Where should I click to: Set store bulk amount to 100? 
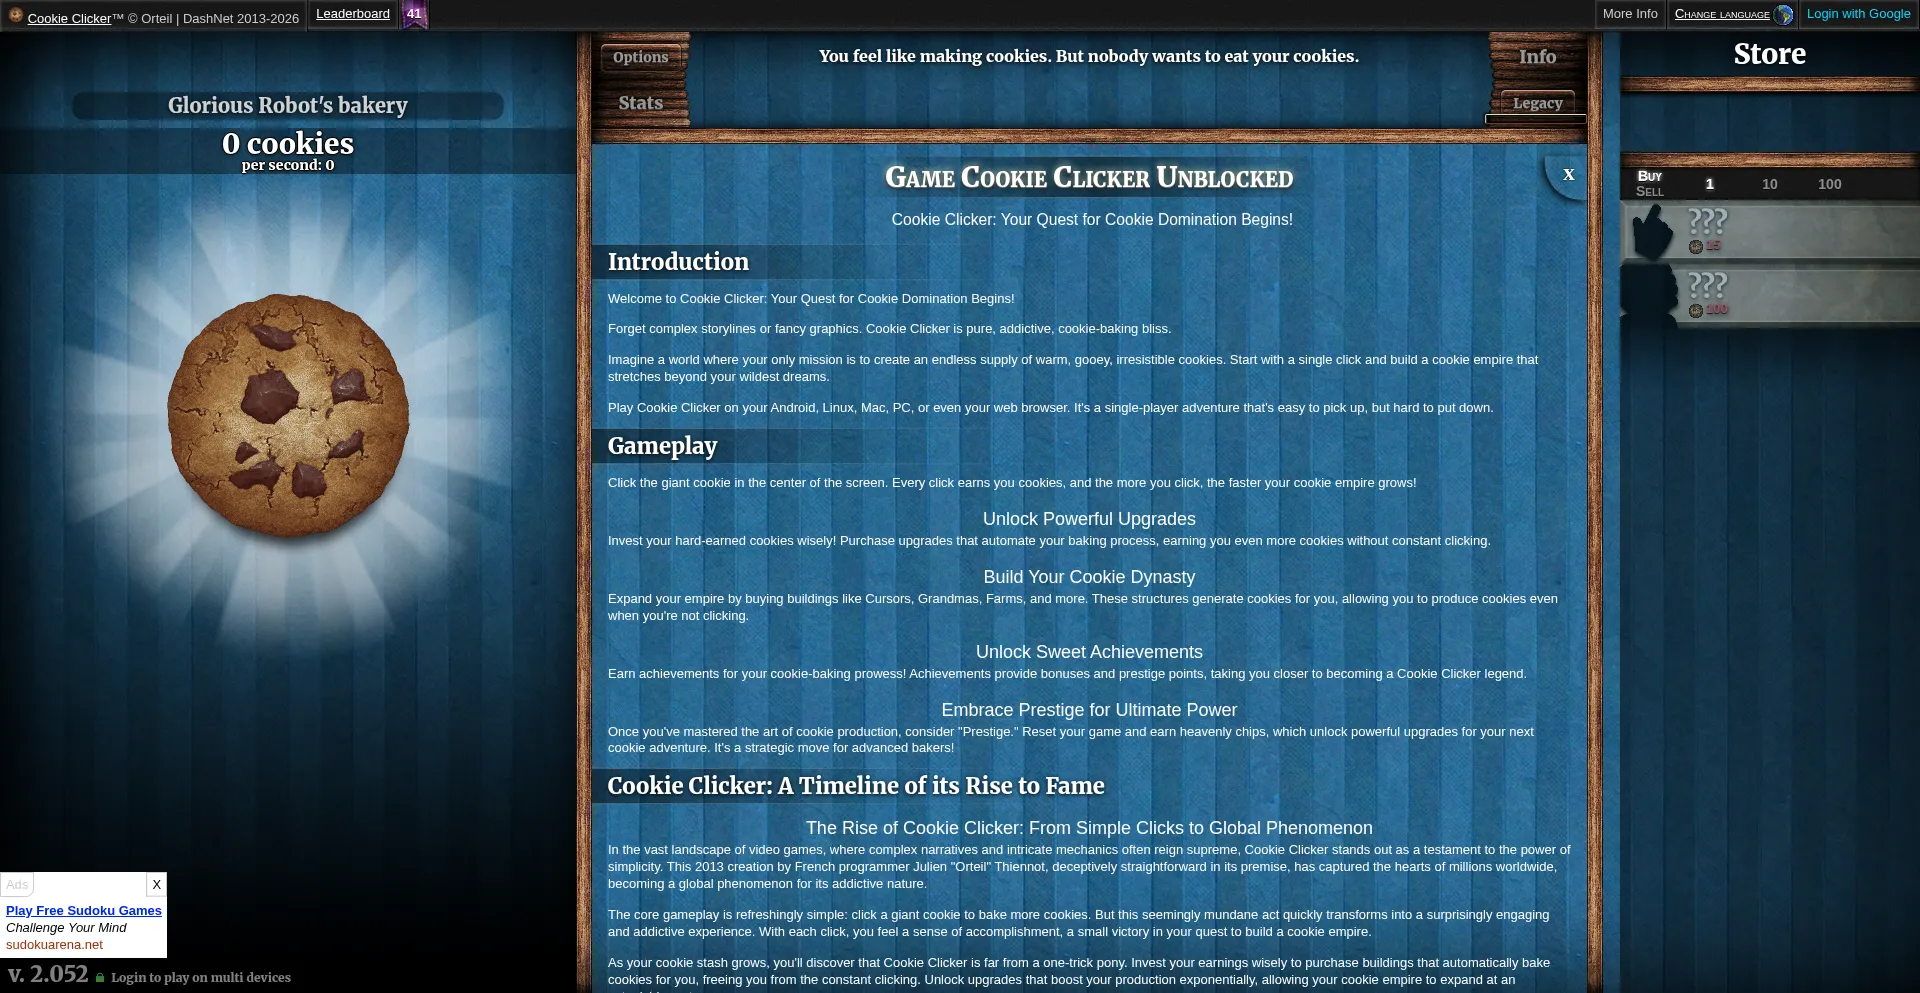[1829, 184]
